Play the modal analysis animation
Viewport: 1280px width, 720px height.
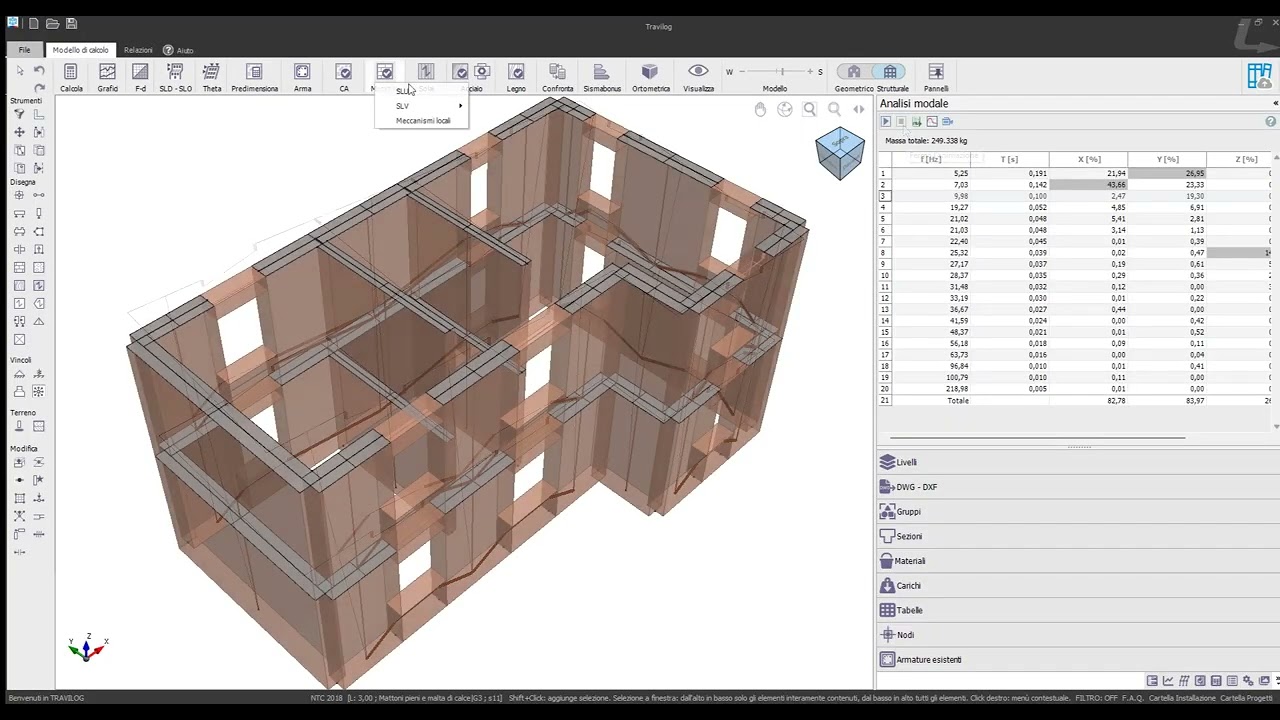886,122
